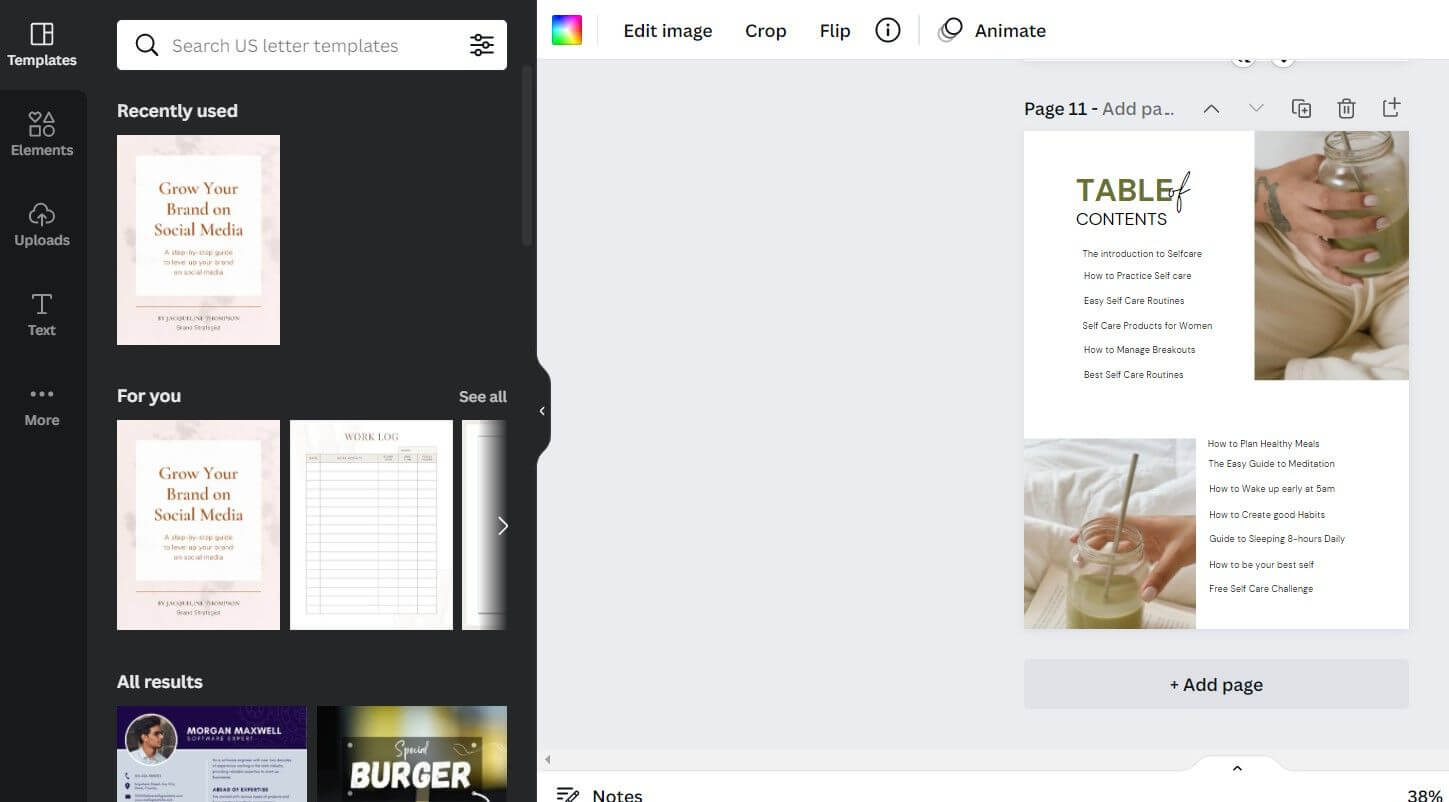Open the More sidebar options
1449x802 pixels.
(x=42, y=405)
